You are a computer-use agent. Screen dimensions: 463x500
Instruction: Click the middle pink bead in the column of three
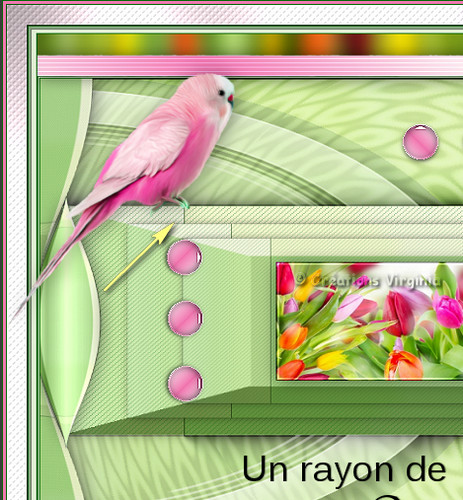(x=185, y=318)
